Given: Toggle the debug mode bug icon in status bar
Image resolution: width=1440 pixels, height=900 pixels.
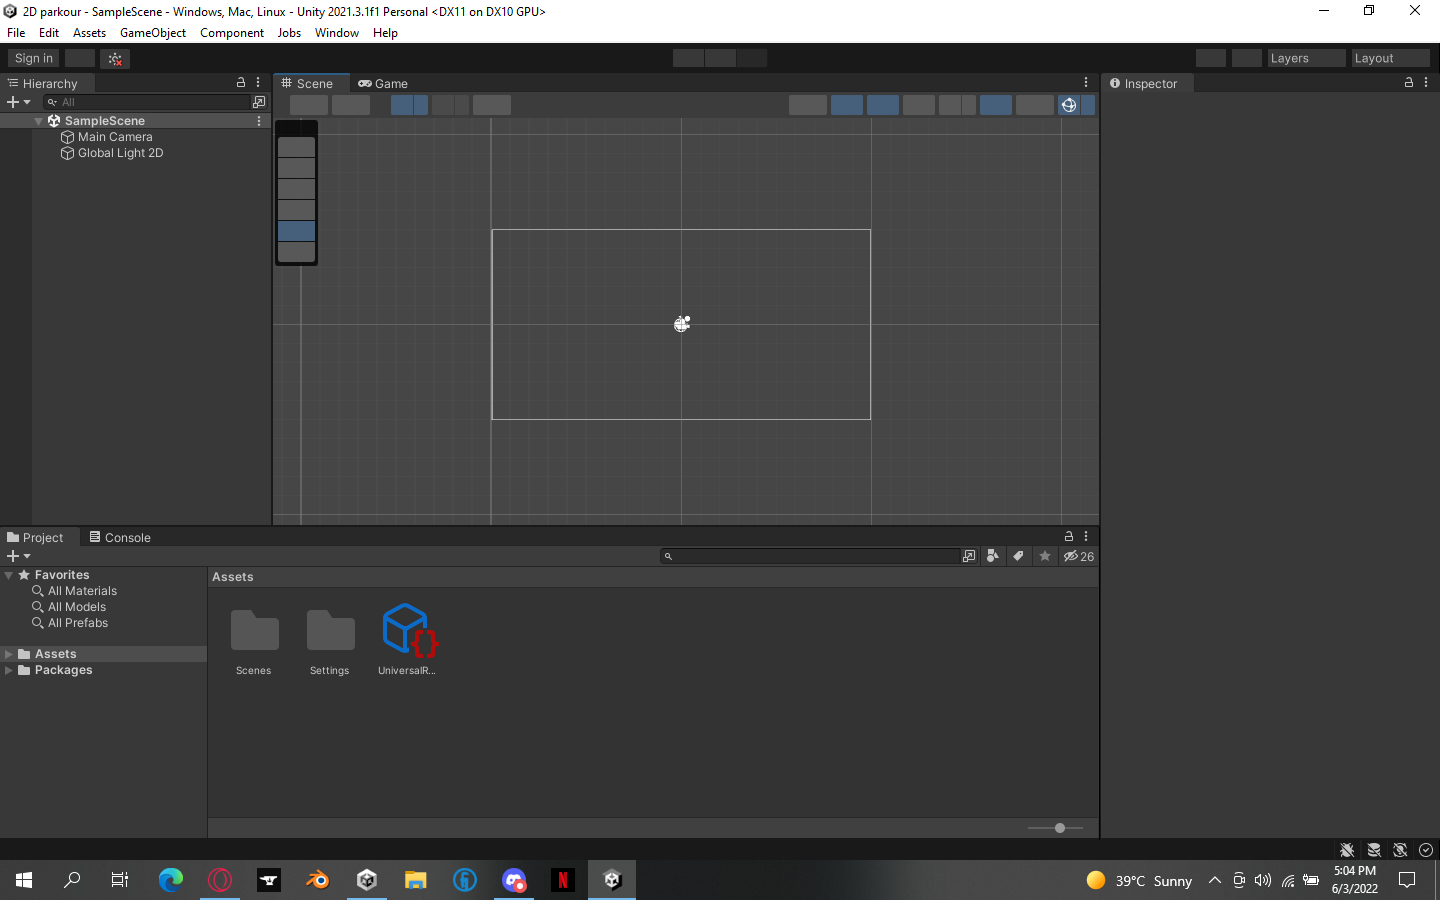Looking at the screenshot, I should tap(1347, 850).
